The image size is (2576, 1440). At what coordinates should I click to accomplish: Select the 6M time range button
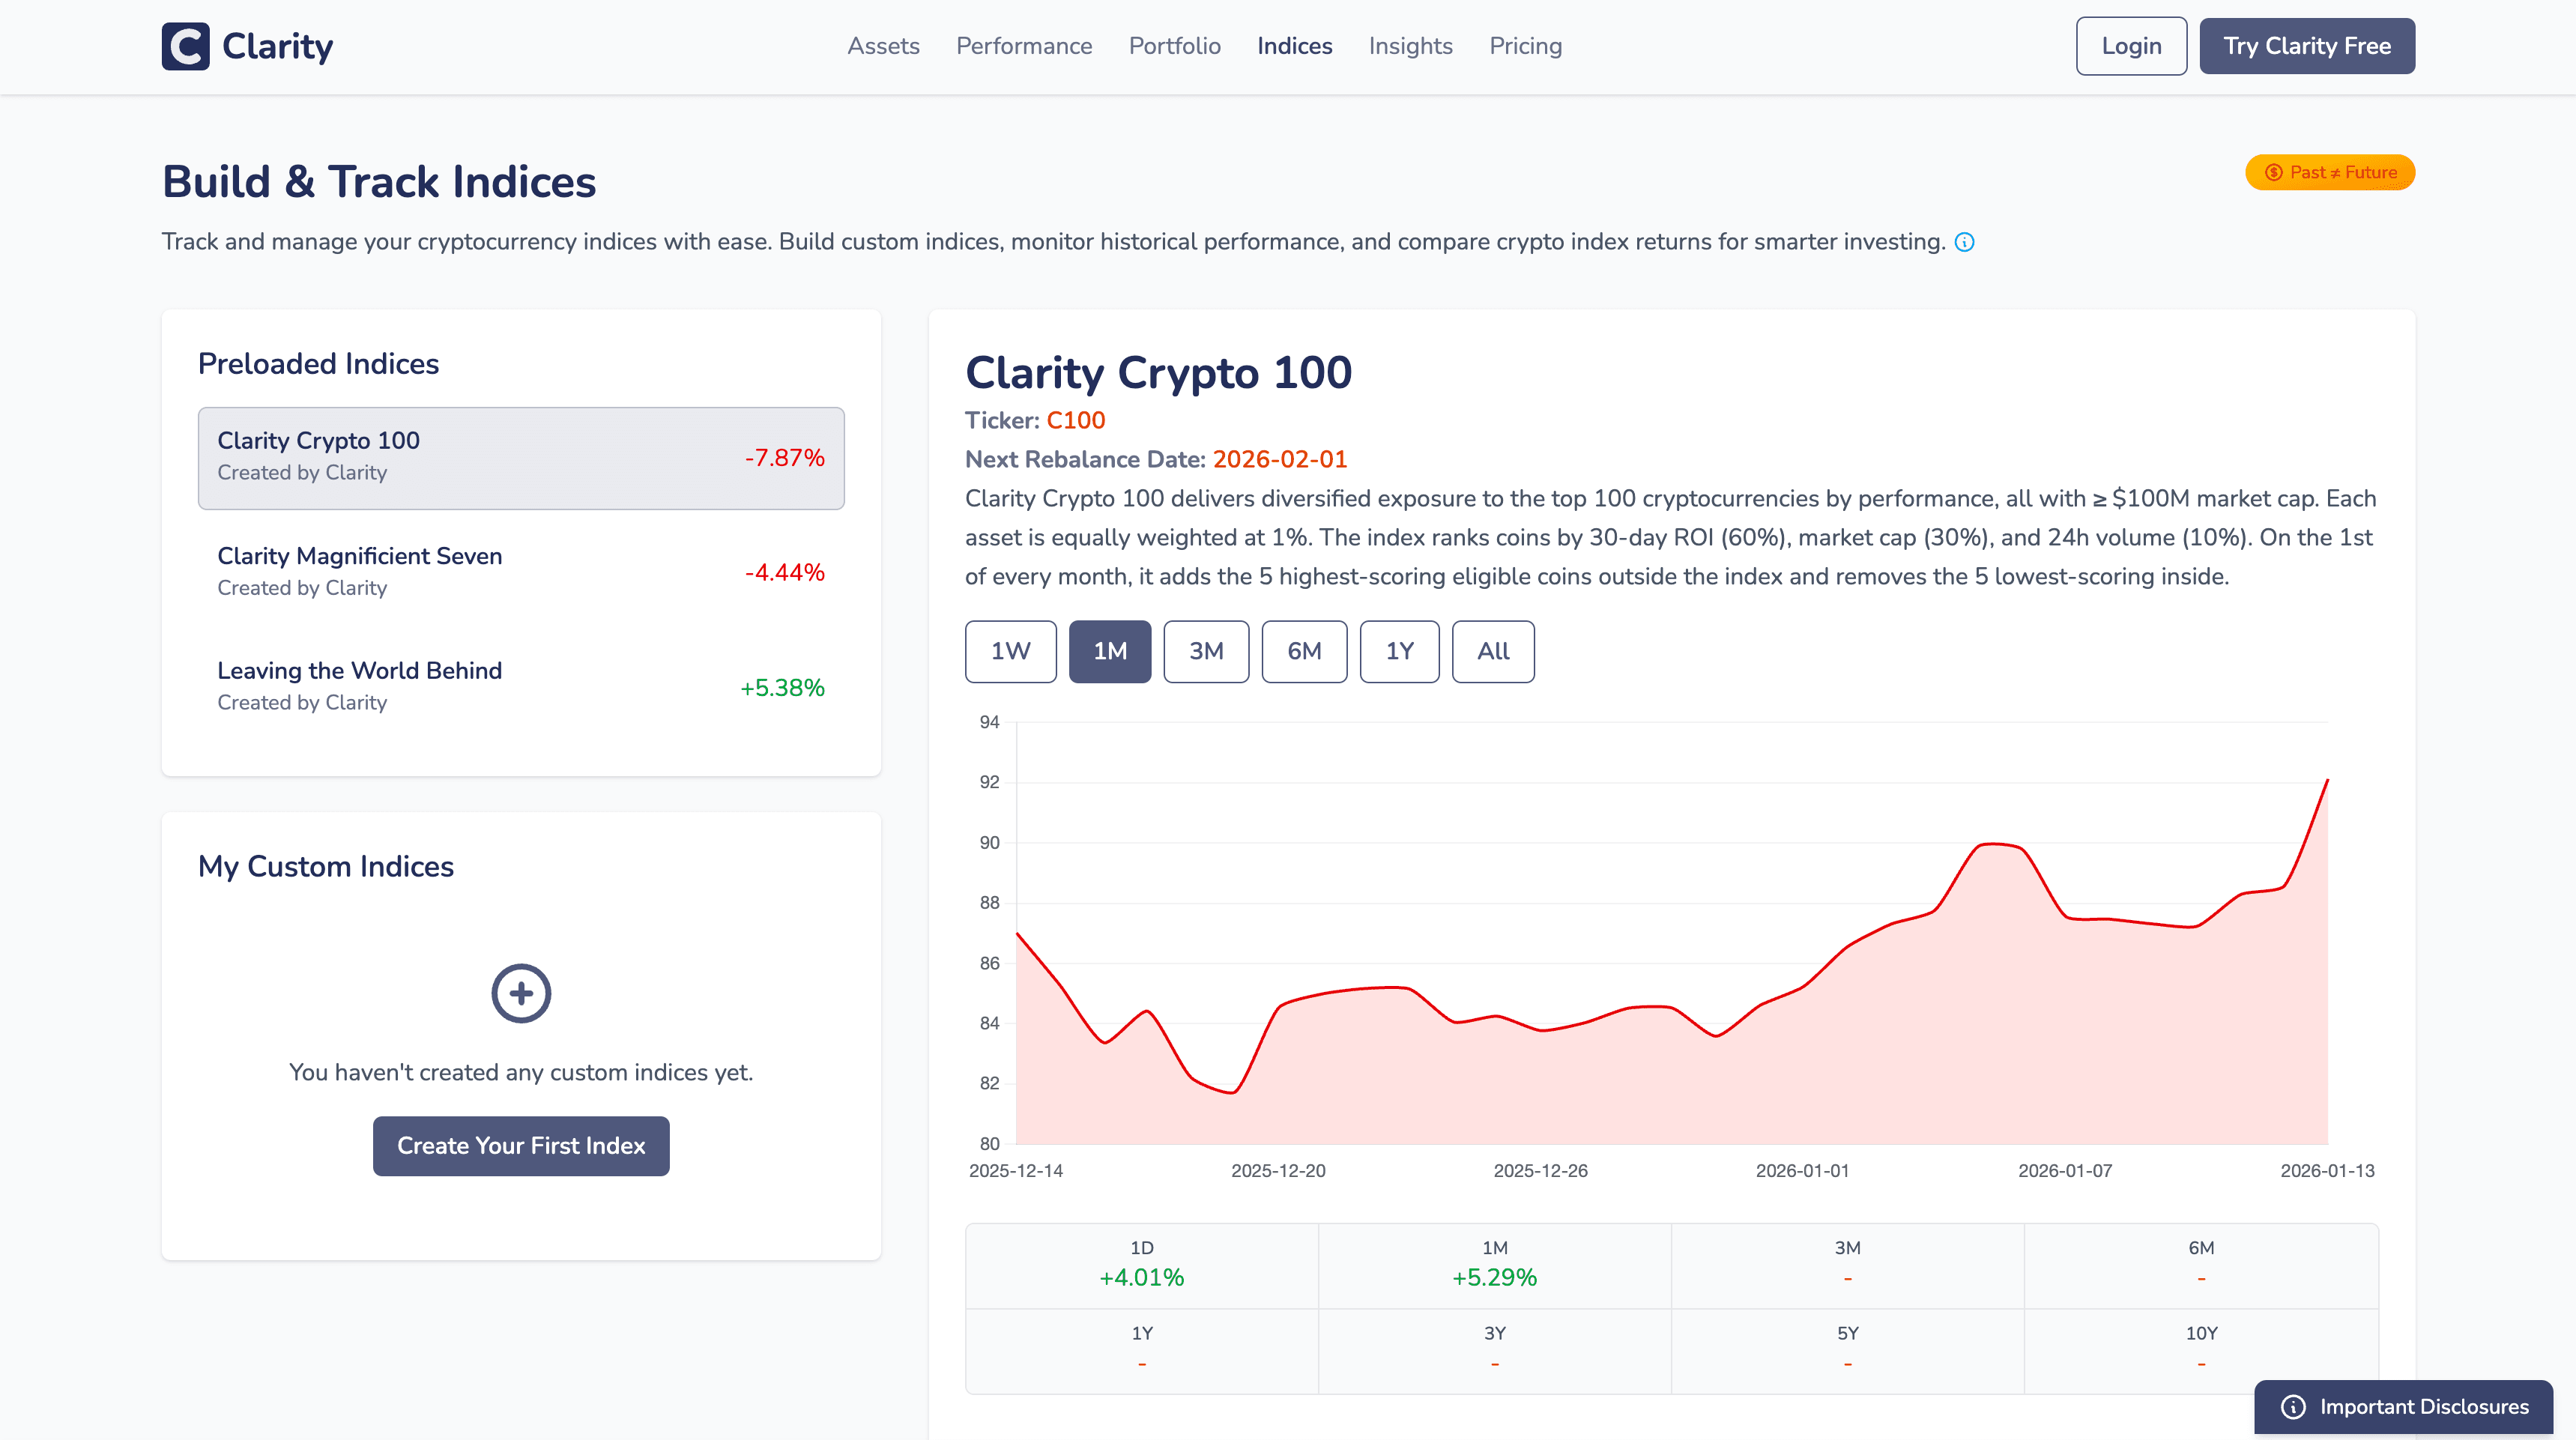[x=1303, y=651]
